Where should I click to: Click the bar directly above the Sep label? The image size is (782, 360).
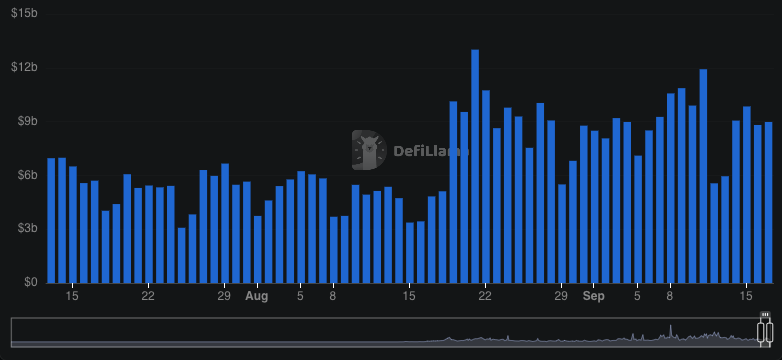594,207
